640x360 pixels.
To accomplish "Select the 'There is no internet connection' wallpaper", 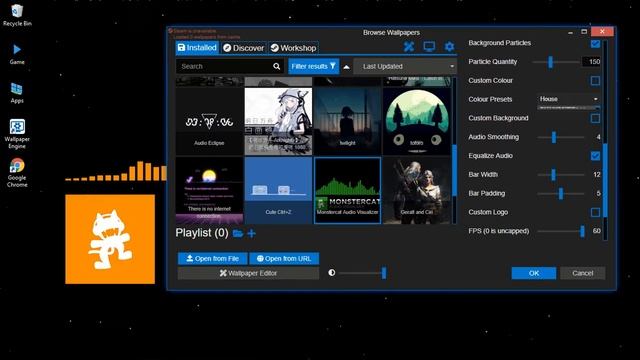I will pyautogui.click(x=209, y=191).
